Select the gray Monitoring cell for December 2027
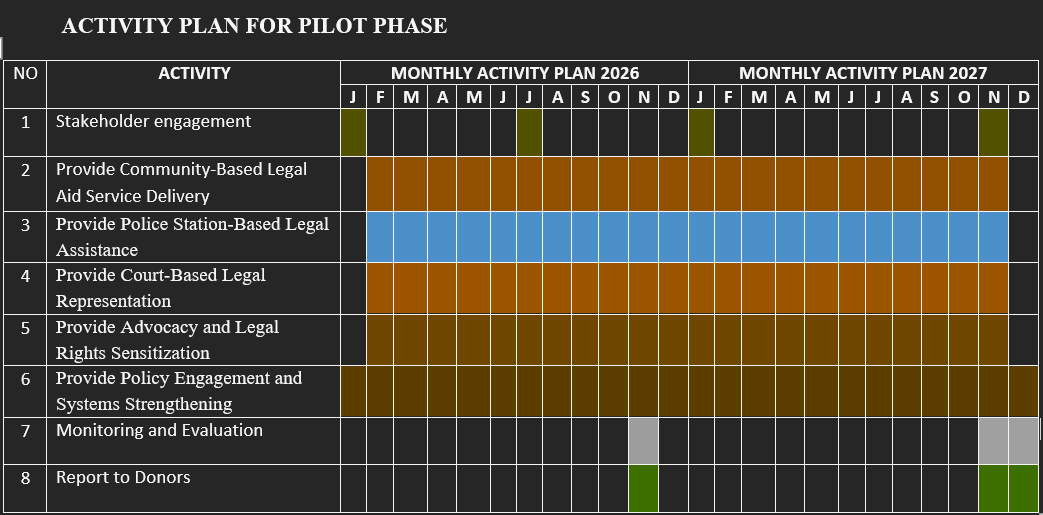The image size is (1043, 515). pos(1023,440)
